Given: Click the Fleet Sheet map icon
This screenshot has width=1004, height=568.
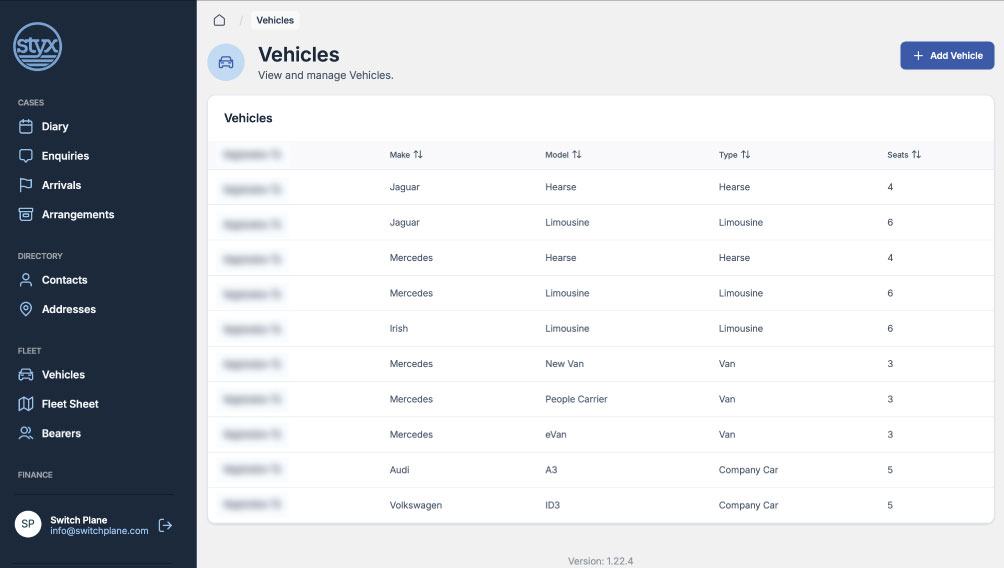Looking at the screenshot, I should pyautogui.click(x=26, y=404).
